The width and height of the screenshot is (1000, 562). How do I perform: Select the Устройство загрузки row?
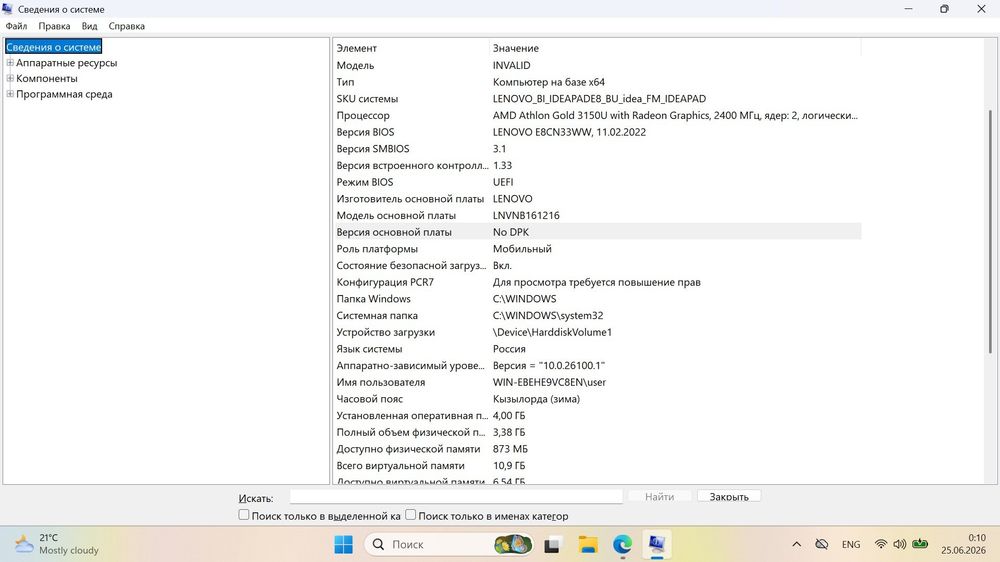tap(598, 332)
